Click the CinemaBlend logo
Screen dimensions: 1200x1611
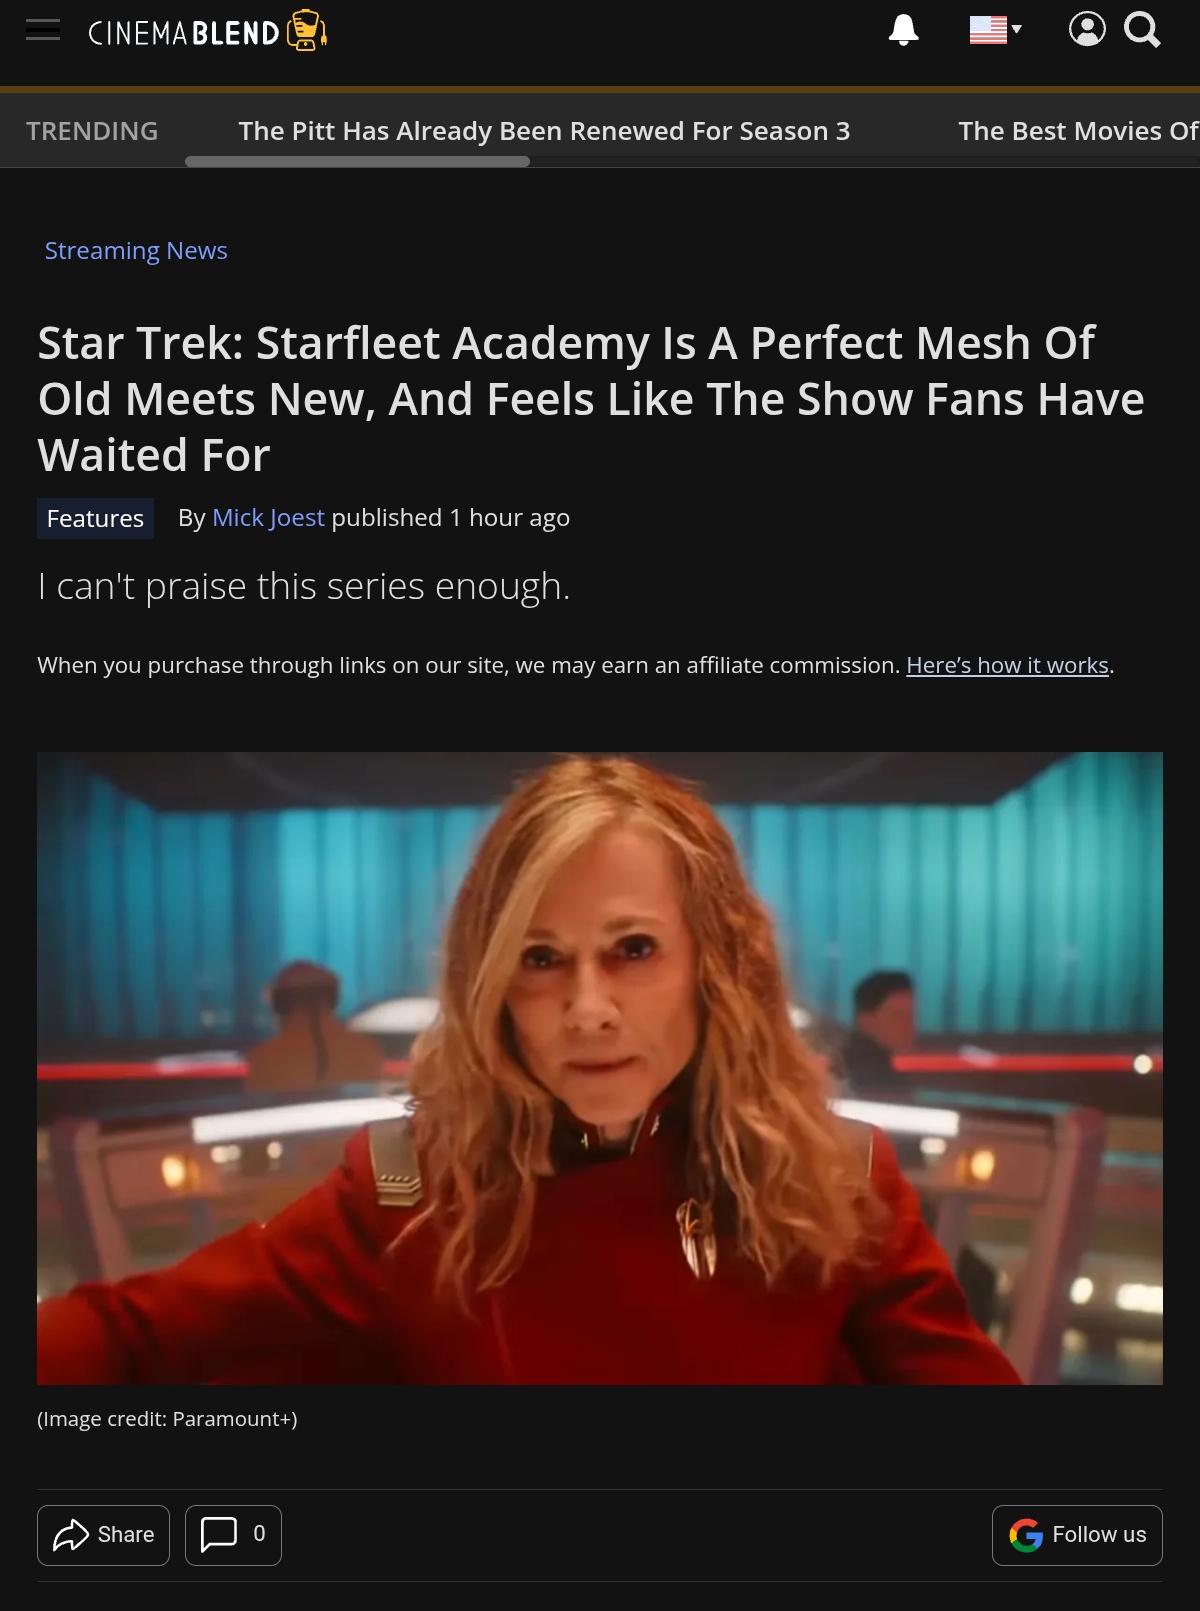(x=208, y=31)
